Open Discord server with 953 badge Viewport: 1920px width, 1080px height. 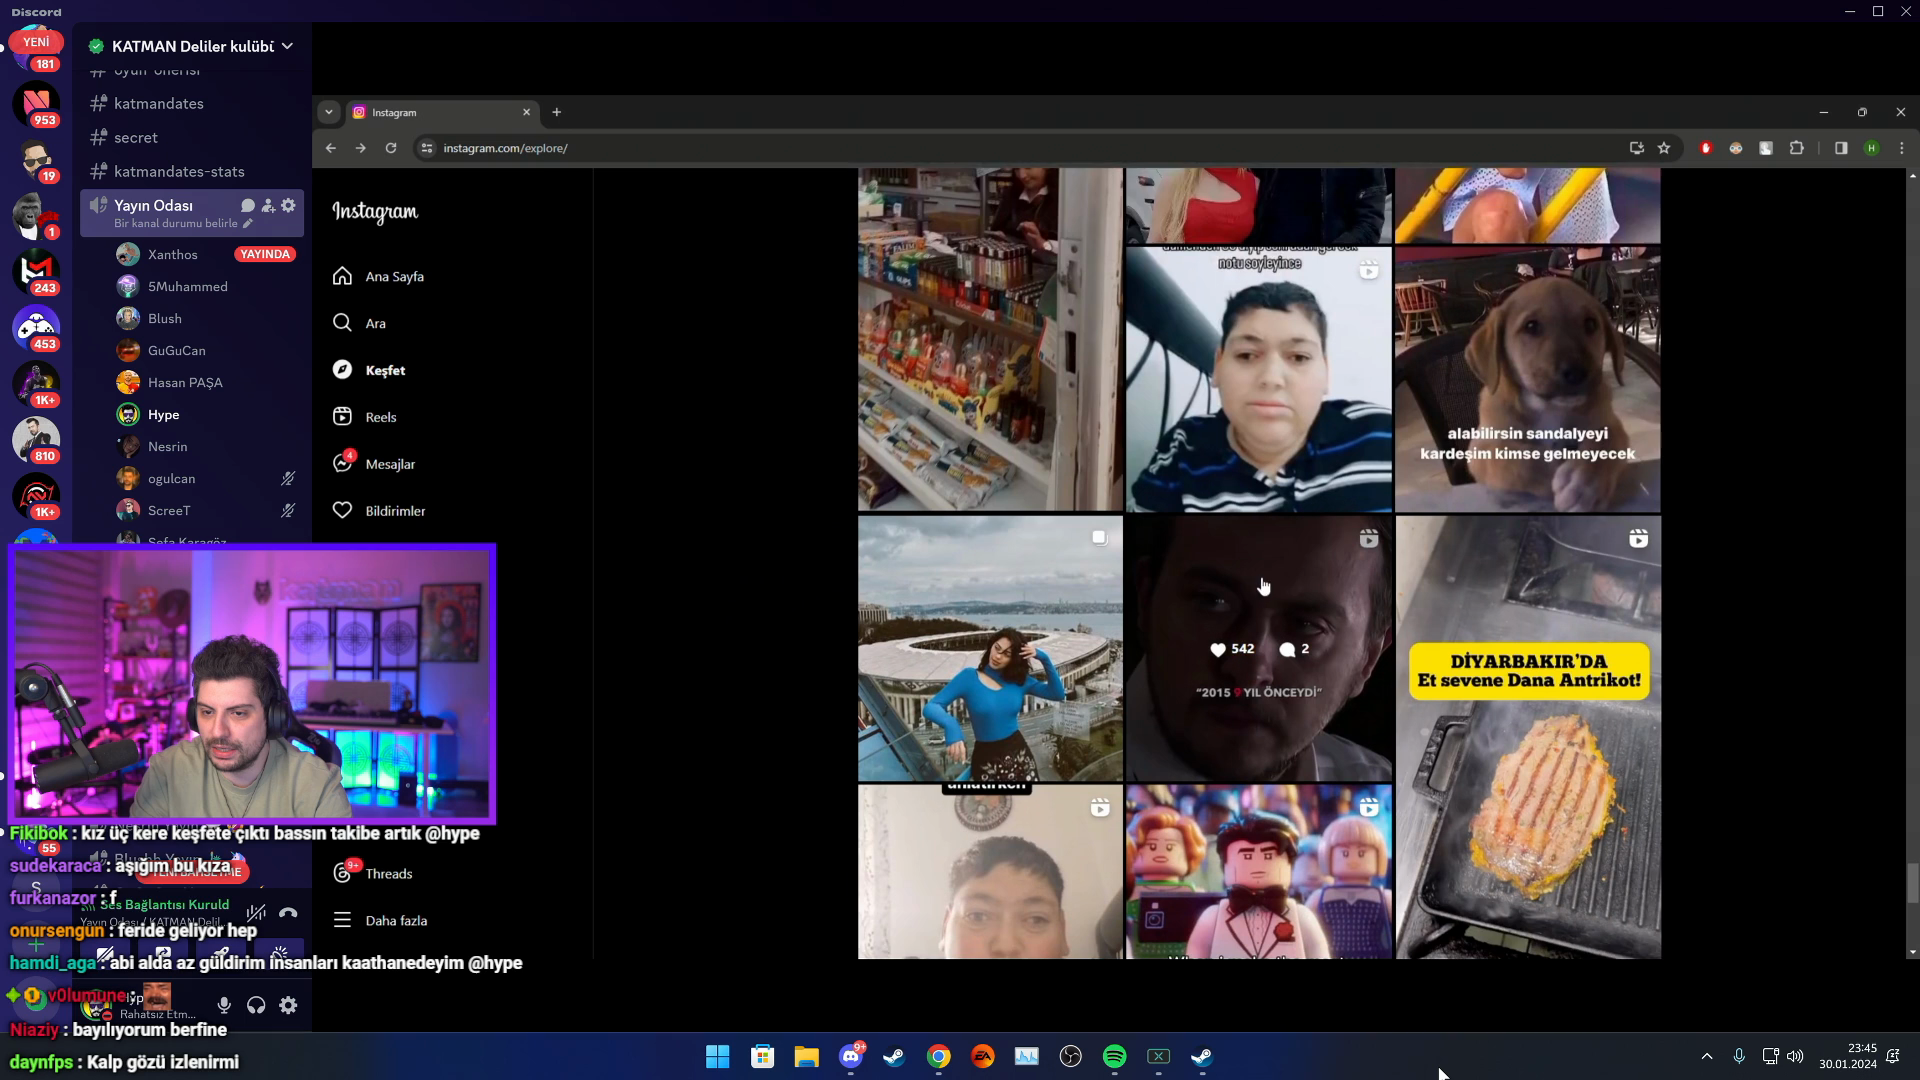point(36,104)
